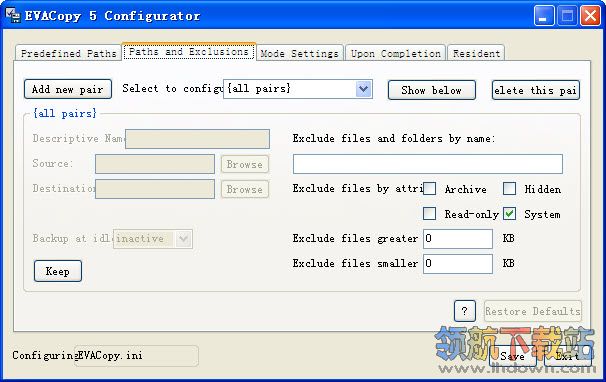Select the Paths and Exclusions tab
606x382 pixels.
[x=189, y=51]
